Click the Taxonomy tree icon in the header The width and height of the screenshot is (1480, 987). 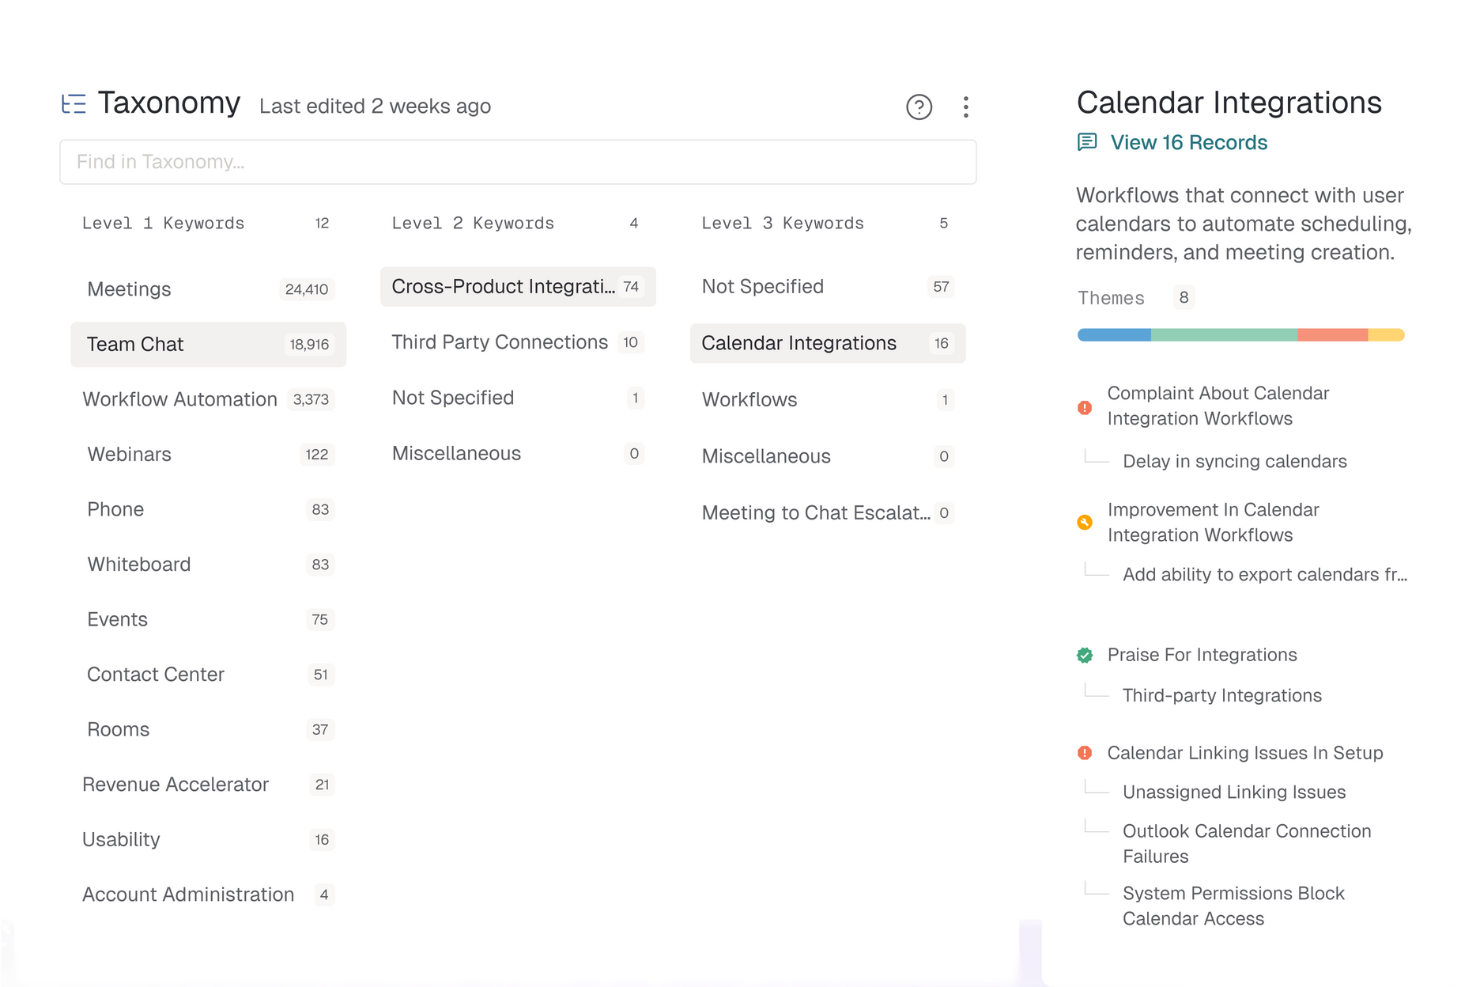click(x=74, y=103)
